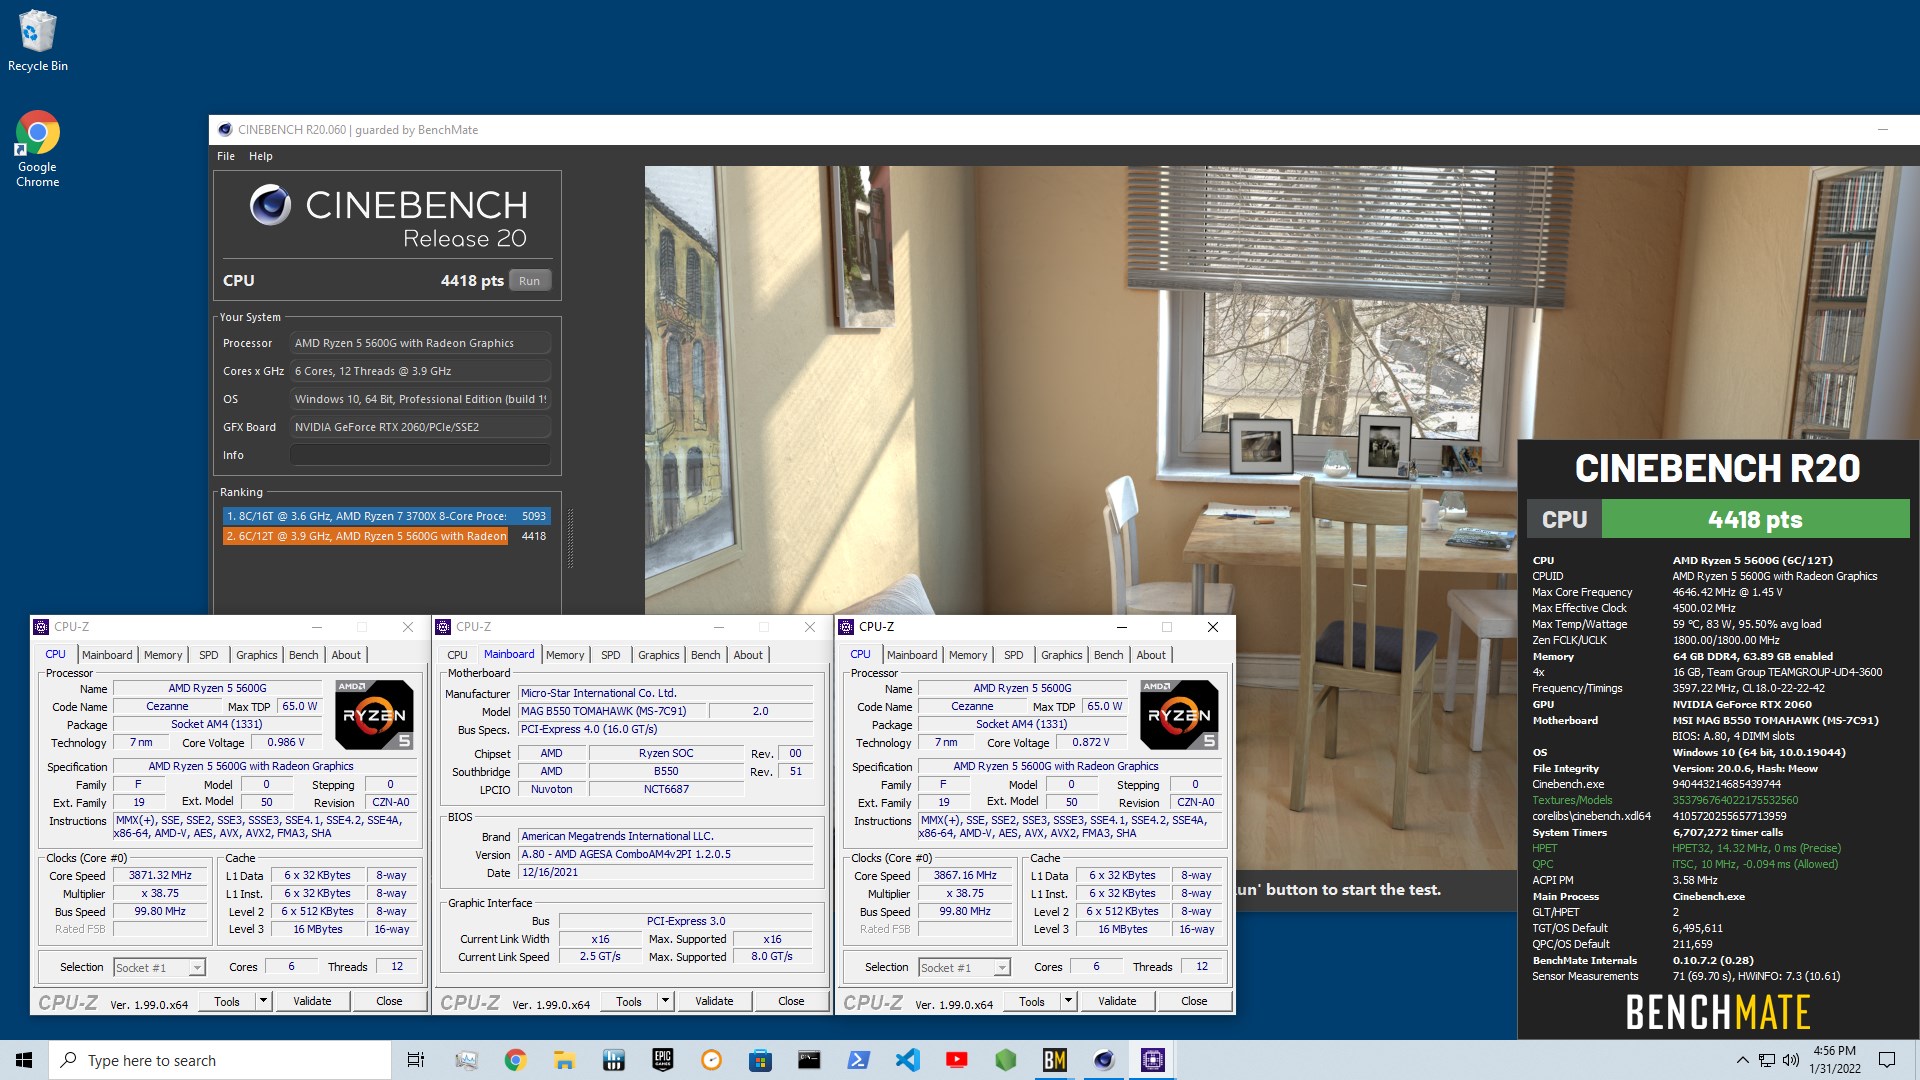This screenshot has height=1080, width=1920.
Task: Open Visual Studio Code from the taskbar
Action: coord(907,1060)
